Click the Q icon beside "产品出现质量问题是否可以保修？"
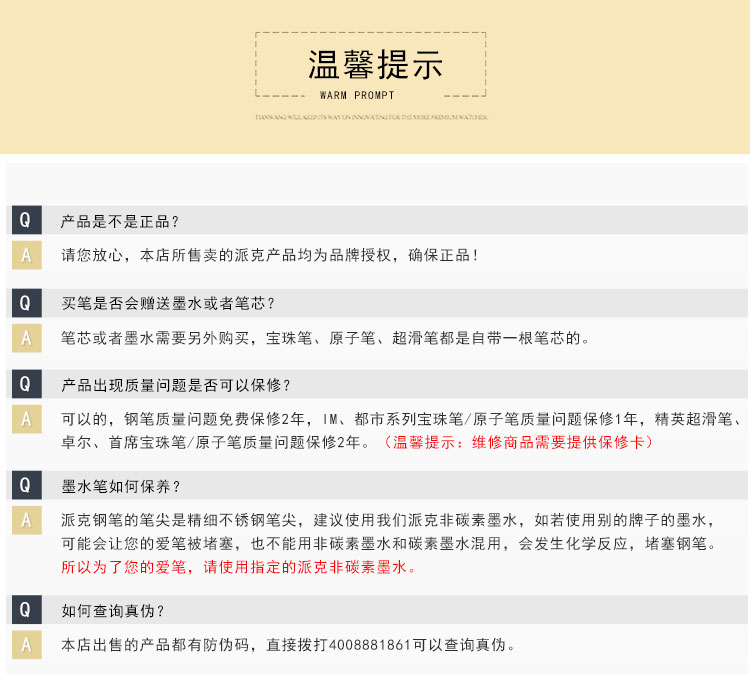Screen dimensions: 750x674 coord(26,384)
